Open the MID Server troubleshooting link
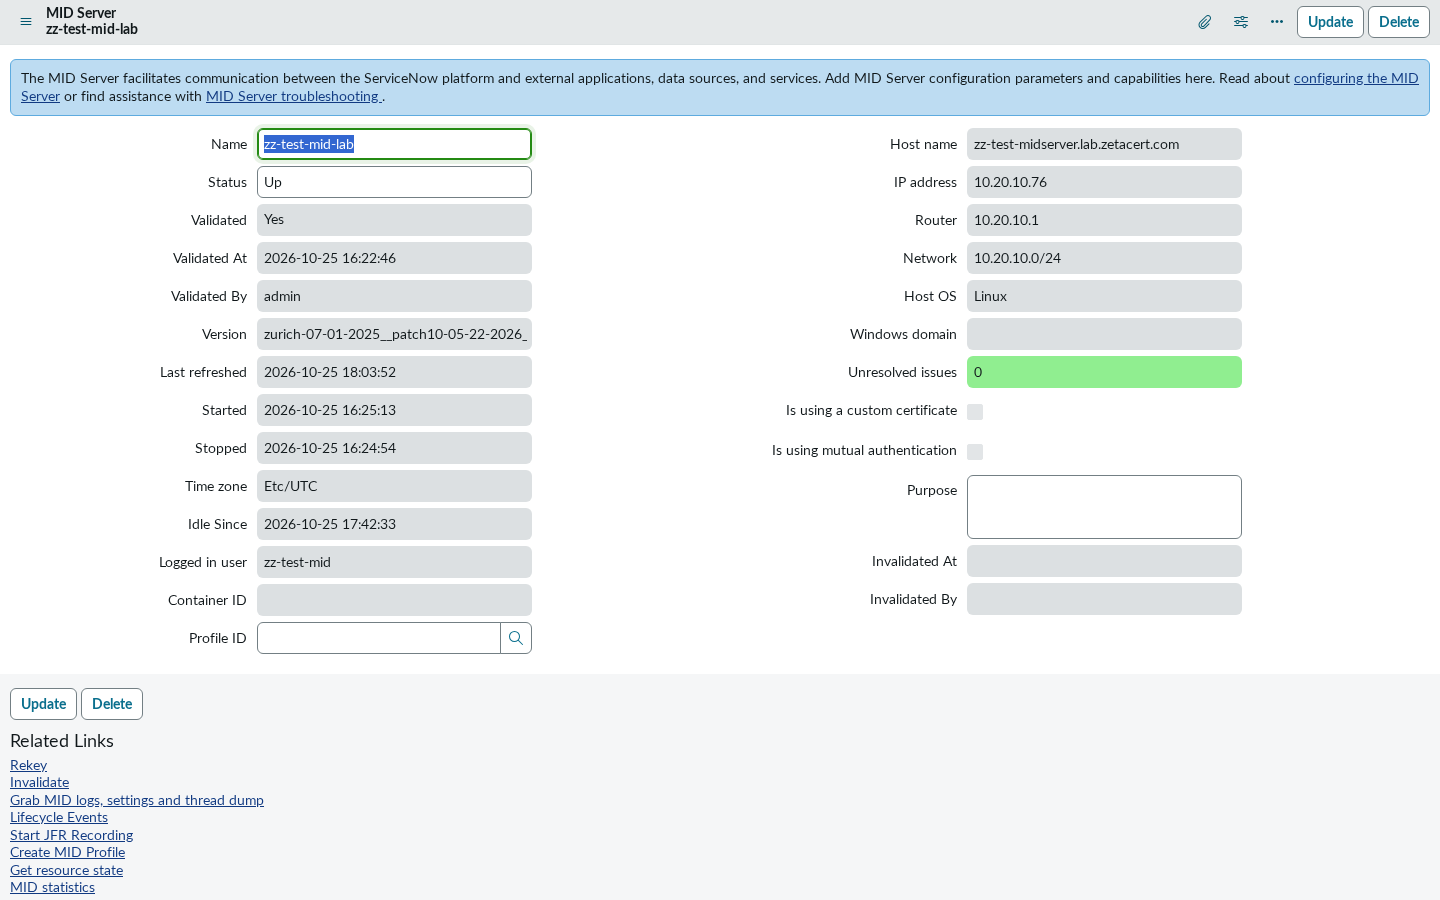1440x900 pixels. pyautogui.click(x=292, y=96)
